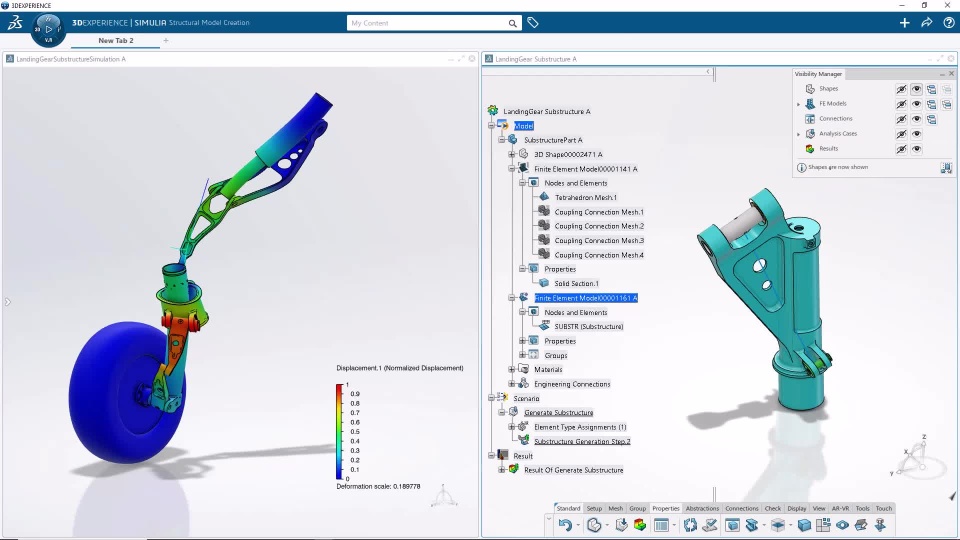This screenshot has width=960, height=540.
Task: Open the Undo dropdown arrow
Action: [577, 525]
